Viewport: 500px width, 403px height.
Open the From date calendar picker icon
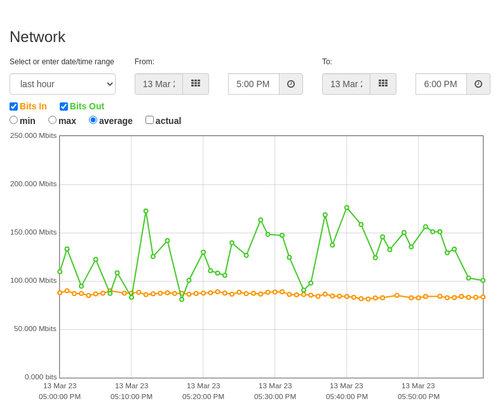[196, 84]
